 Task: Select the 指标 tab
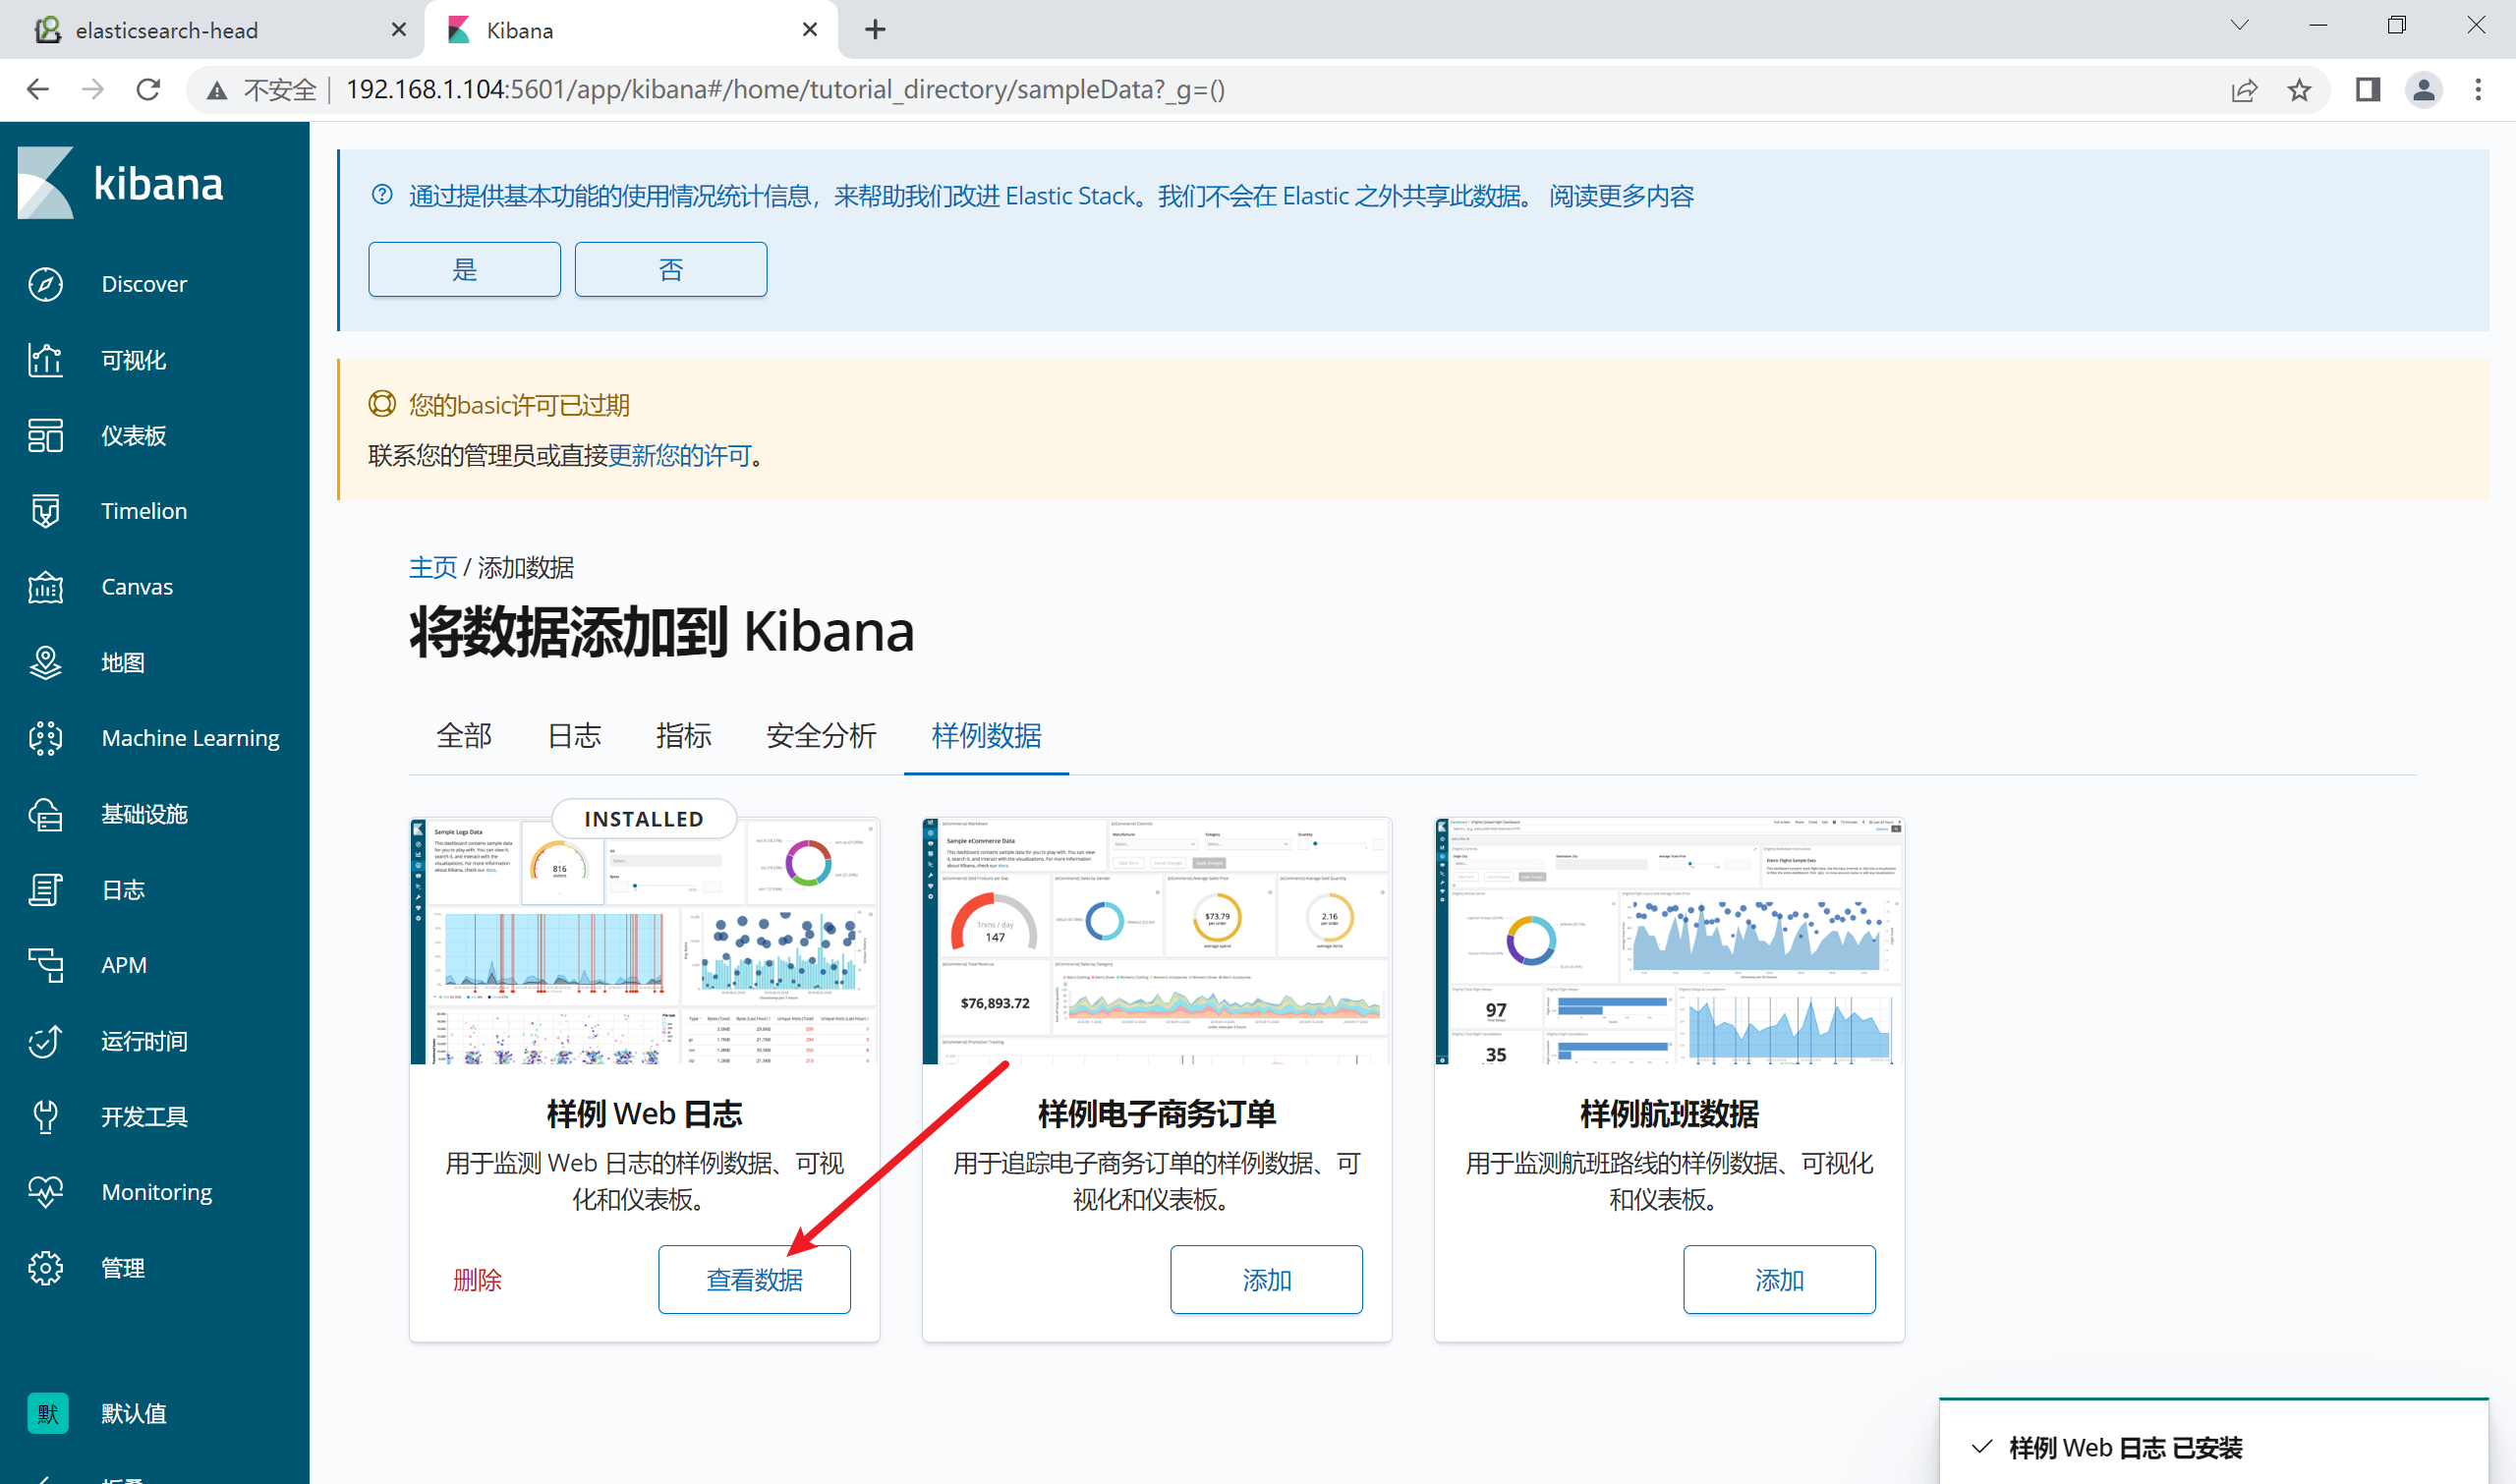click(x=683, y=736)
